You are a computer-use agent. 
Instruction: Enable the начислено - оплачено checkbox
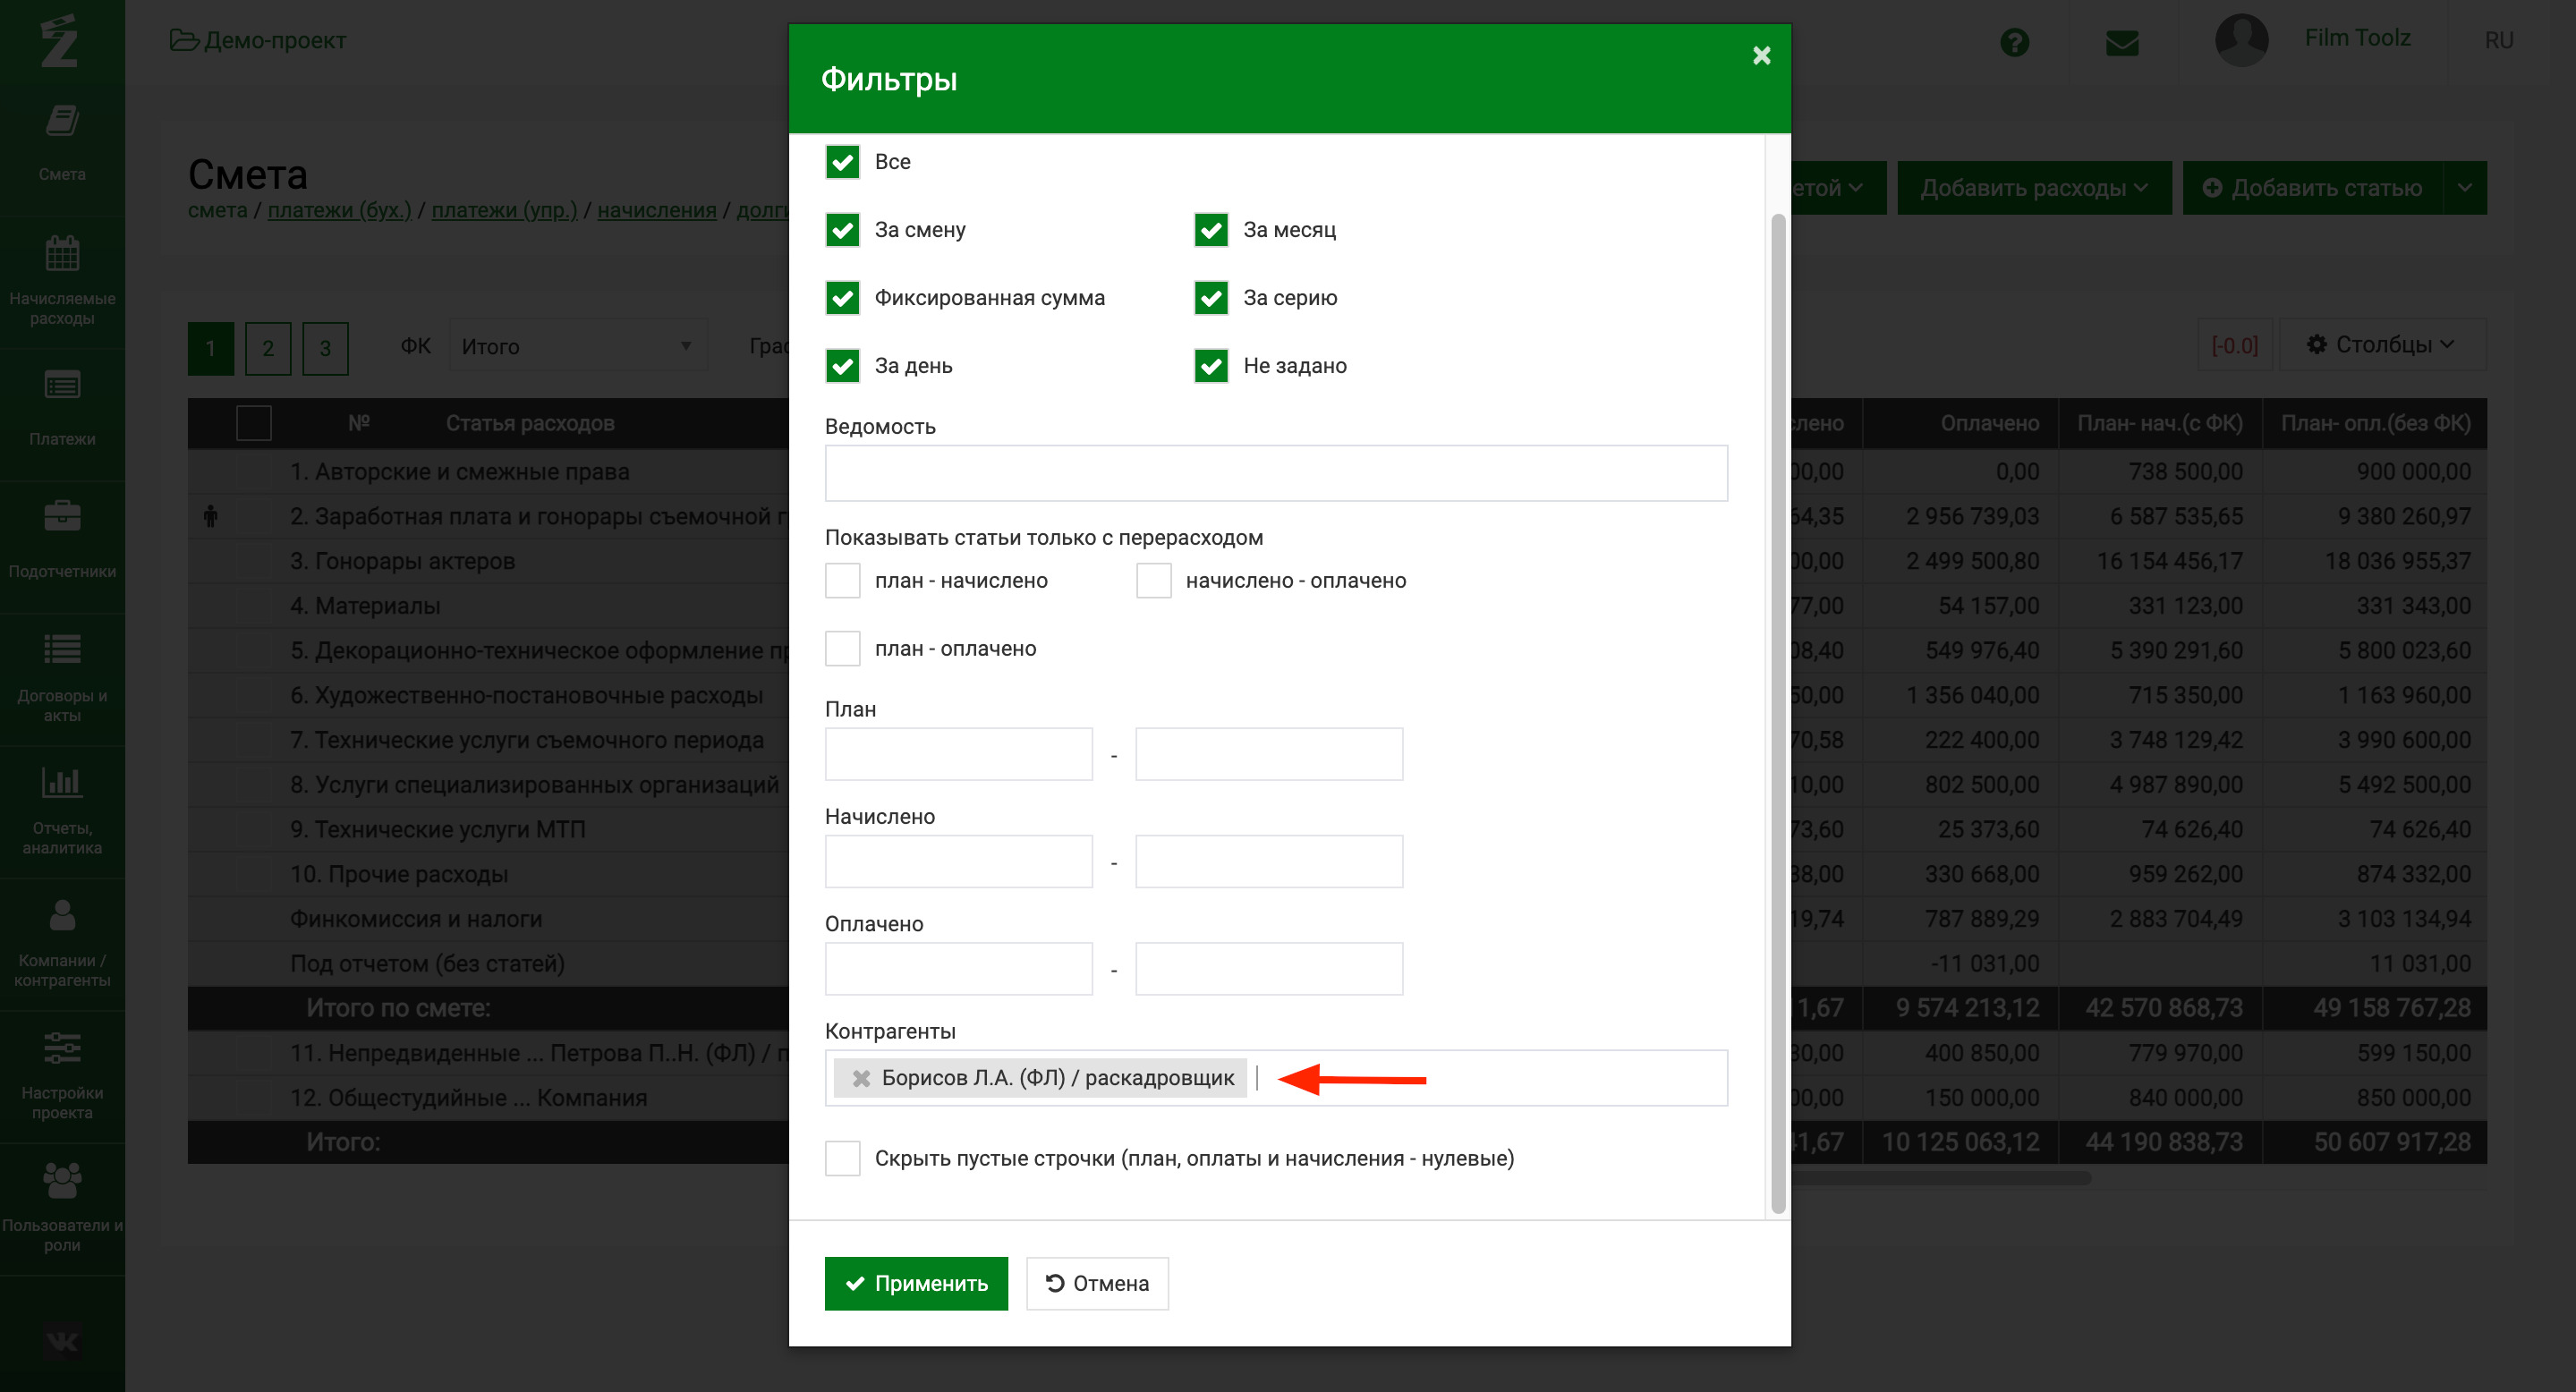point(1153,580)
